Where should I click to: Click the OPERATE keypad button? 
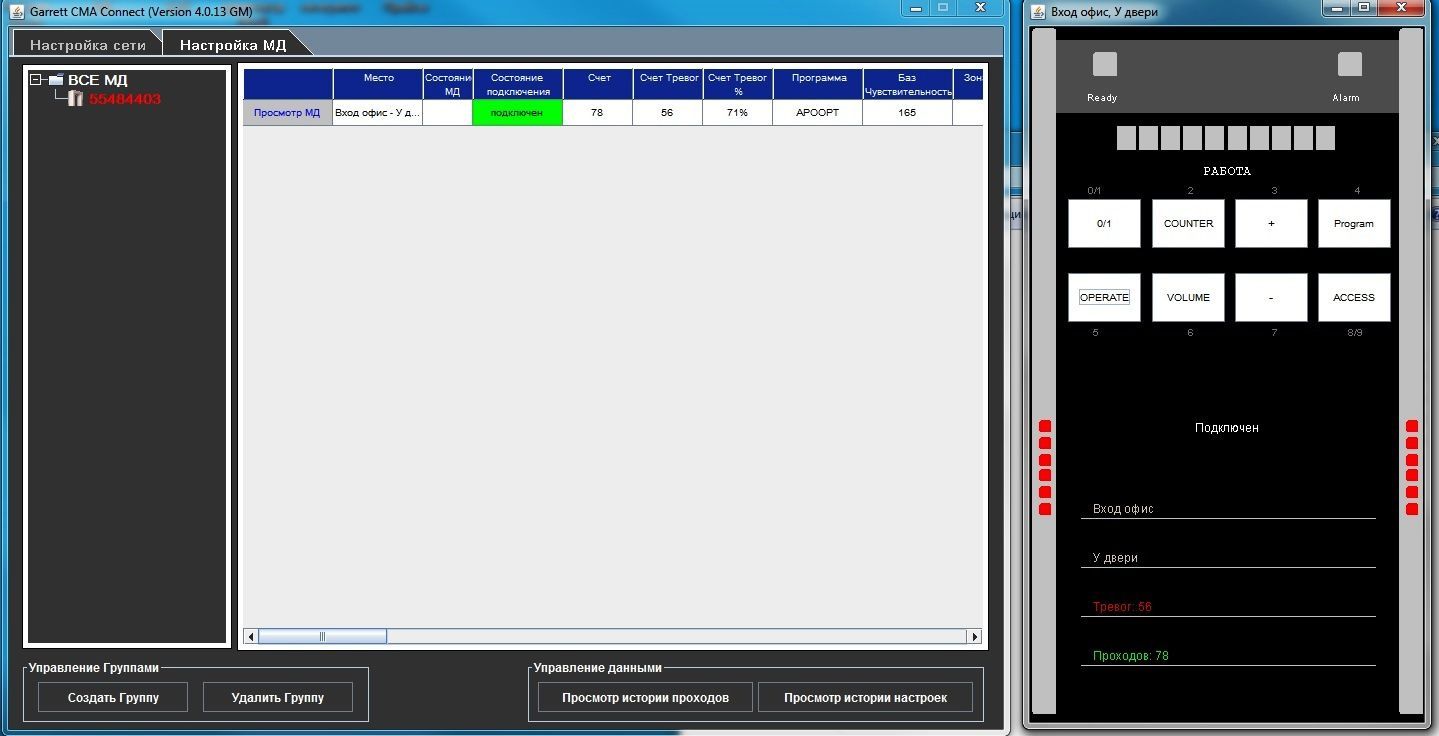[x=1104, y=297]
